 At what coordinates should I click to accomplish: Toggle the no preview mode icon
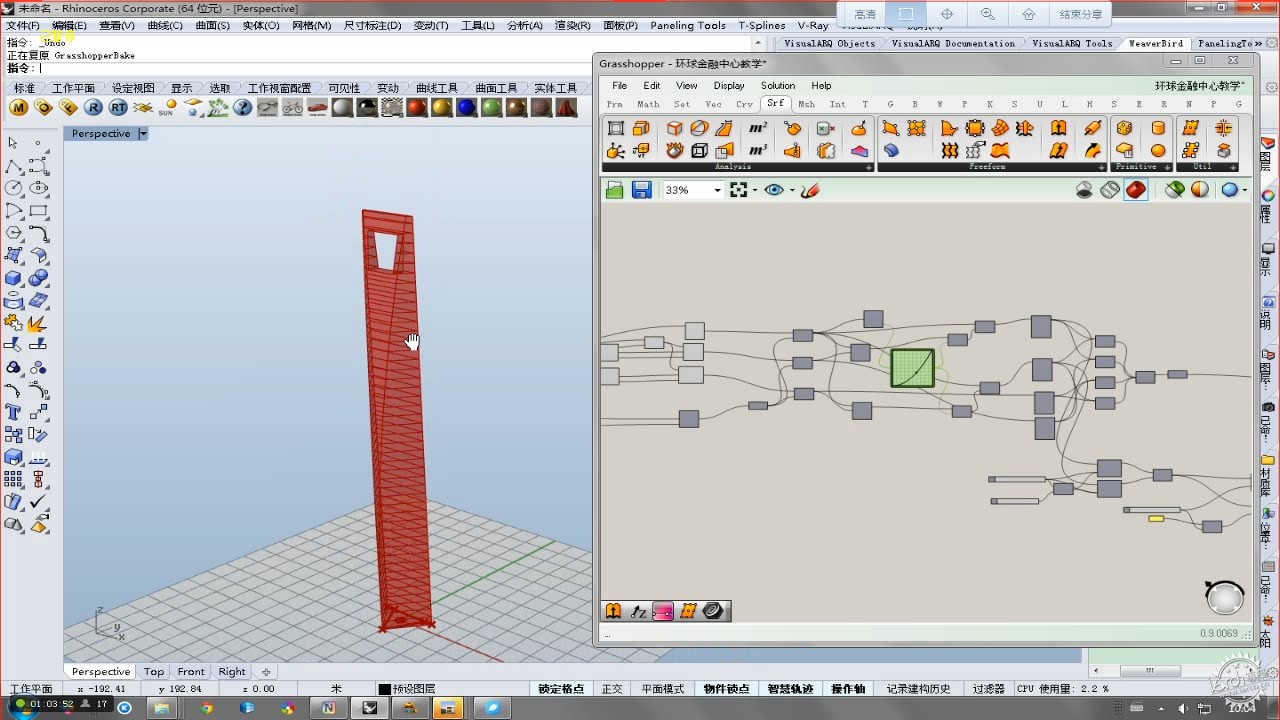[1085, 190]
